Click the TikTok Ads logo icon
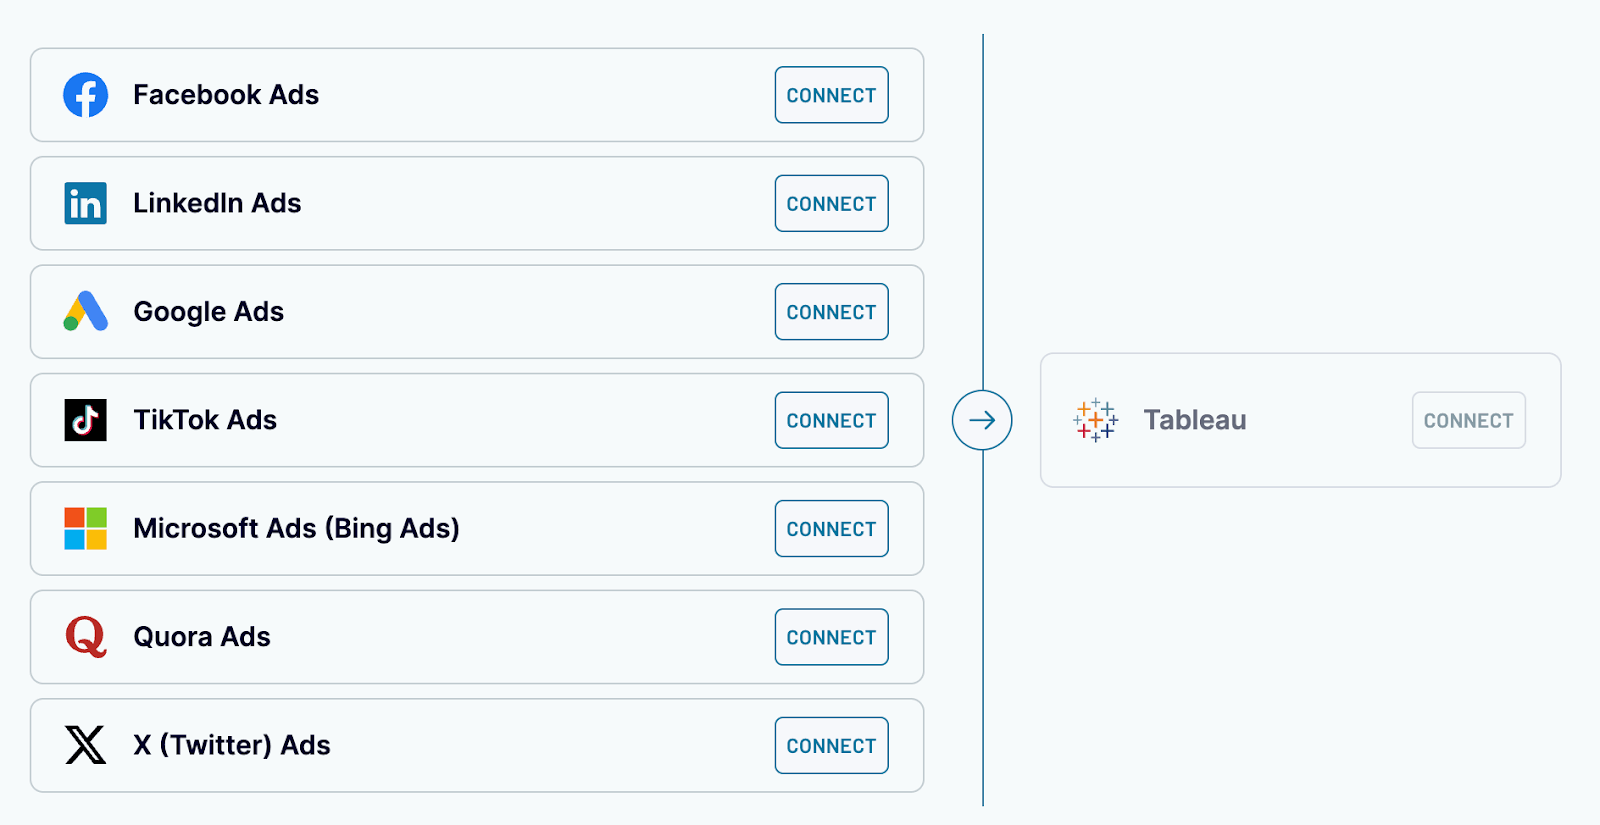The height and width of the screenshot is (825, 1600). (86, 420)
